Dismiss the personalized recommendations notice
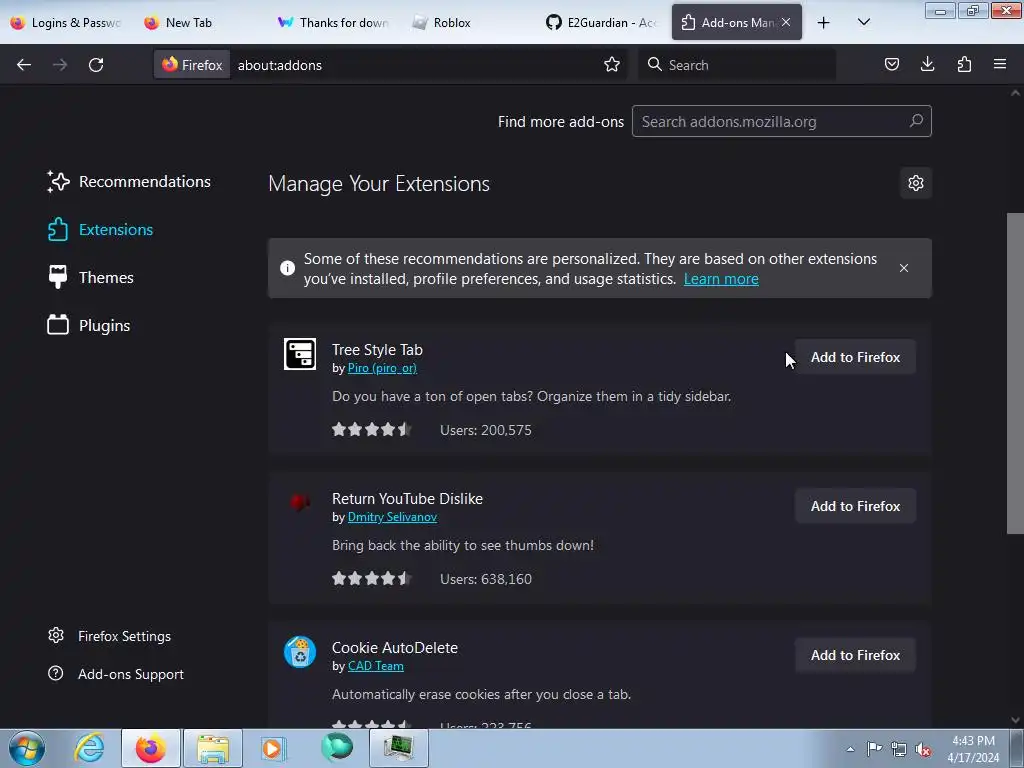 [904, 268]
